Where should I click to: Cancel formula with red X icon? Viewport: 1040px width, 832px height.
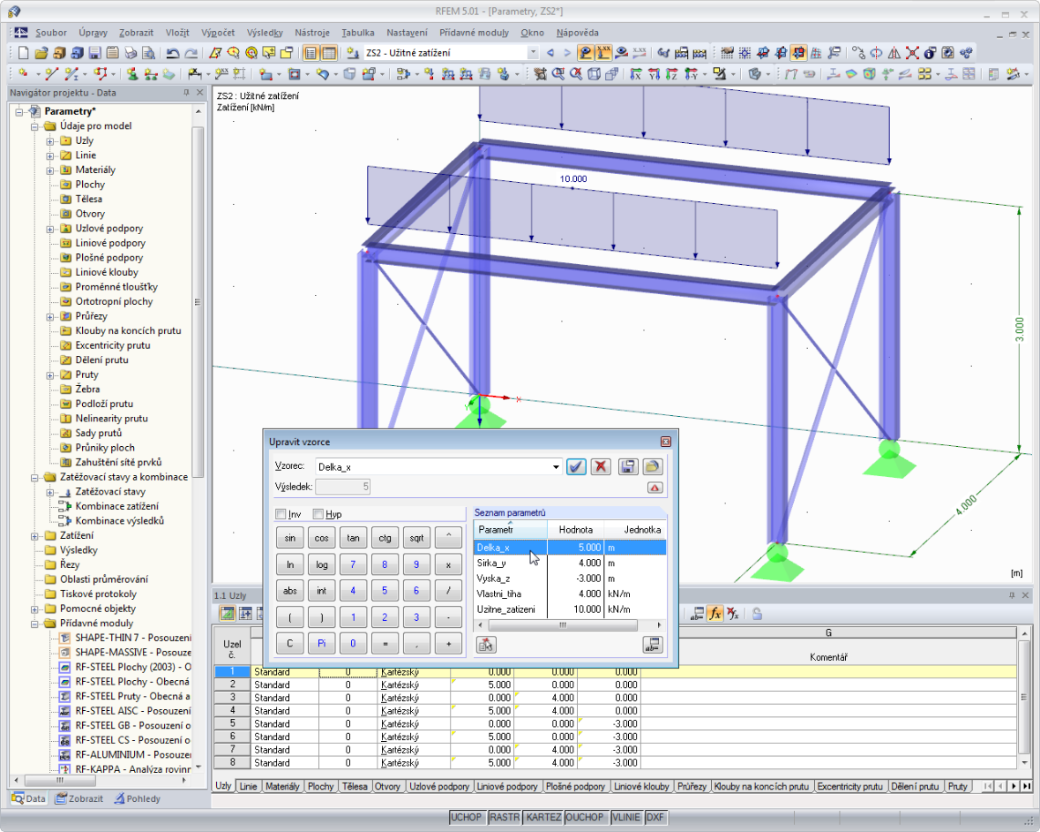[601, 466]
